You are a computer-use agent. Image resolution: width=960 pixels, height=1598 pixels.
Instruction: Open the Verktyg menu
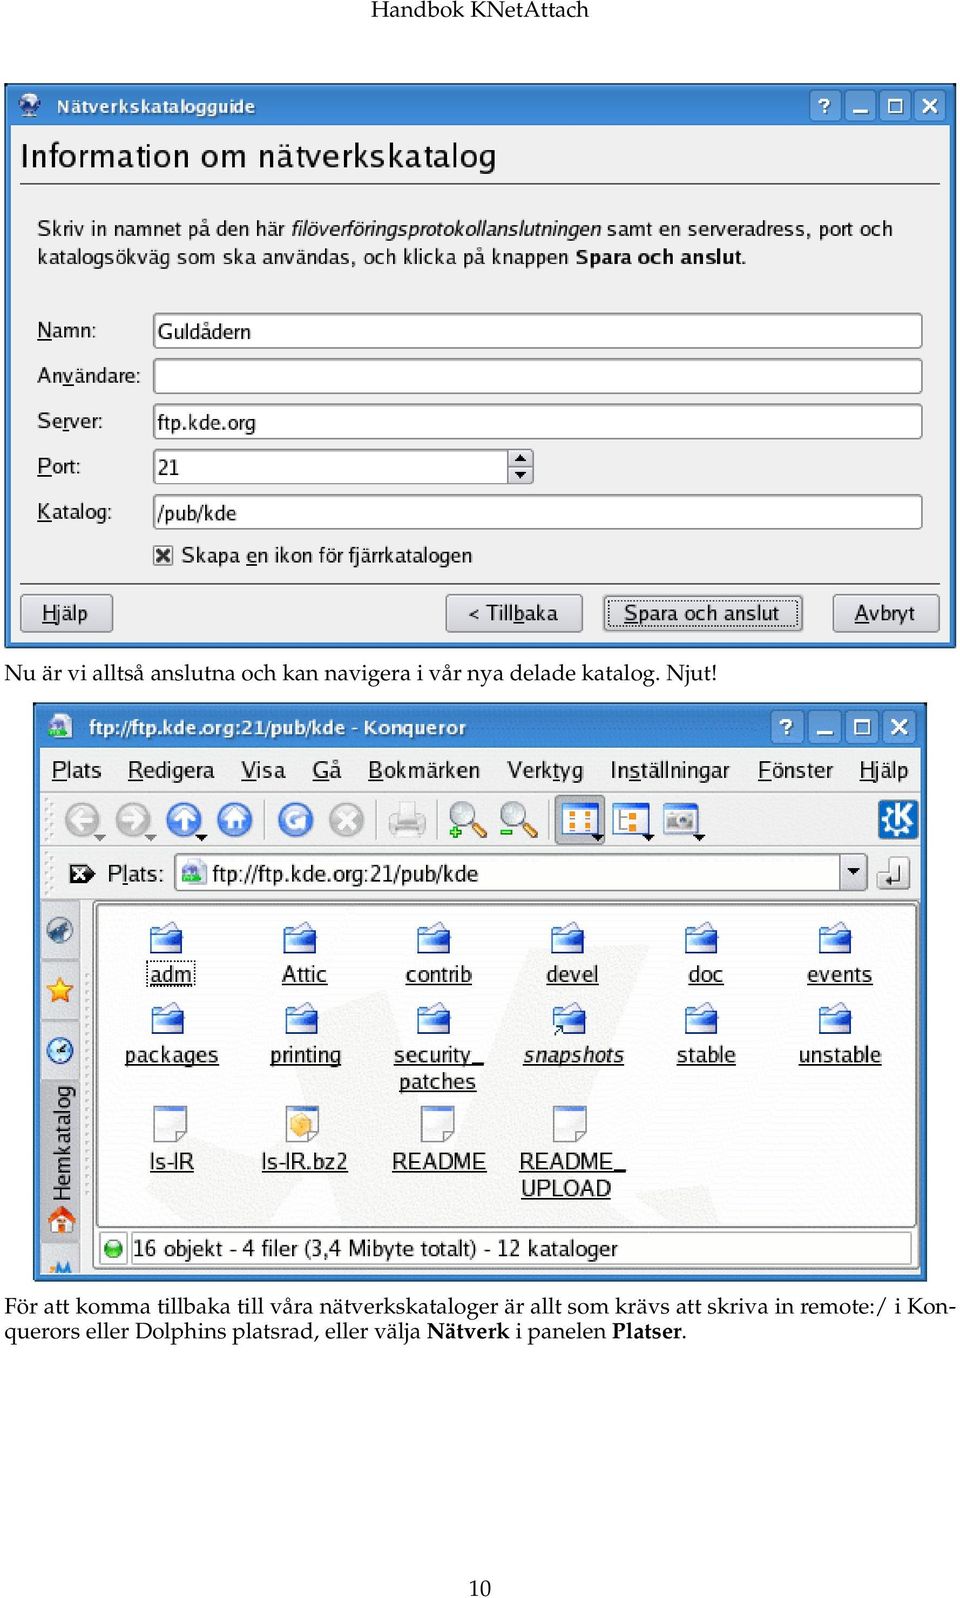544,770
